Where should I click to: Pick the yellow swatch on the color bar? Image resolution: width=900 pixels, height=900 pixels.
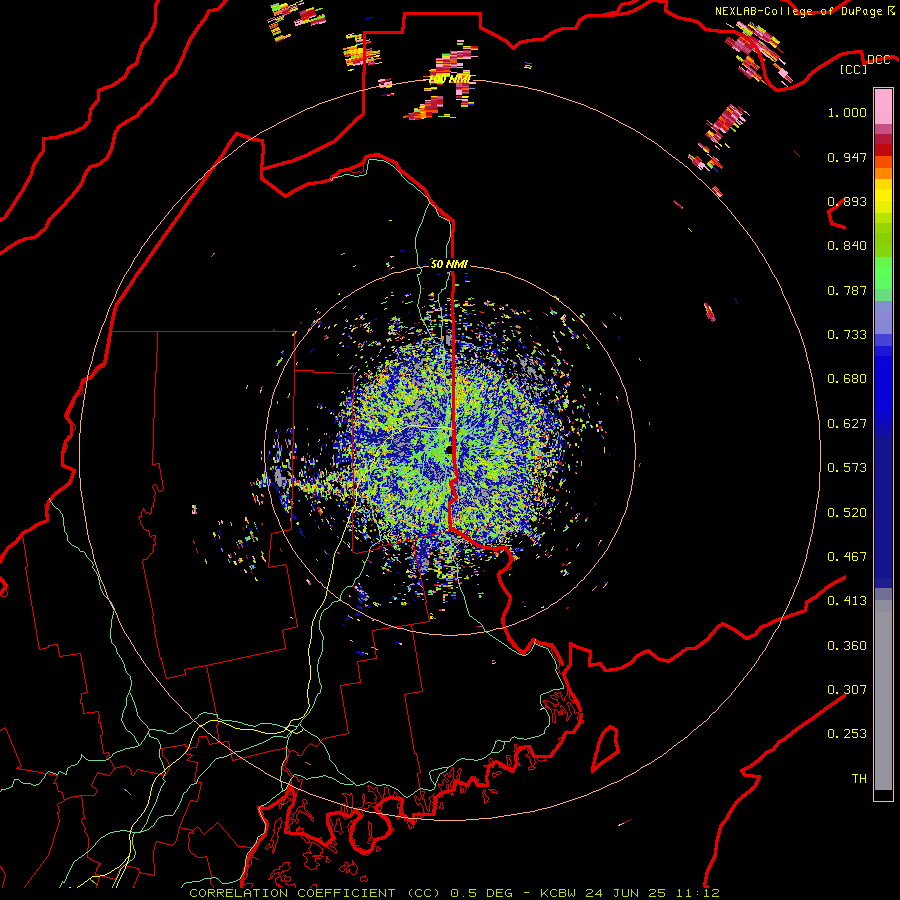[x=883, y=196]
